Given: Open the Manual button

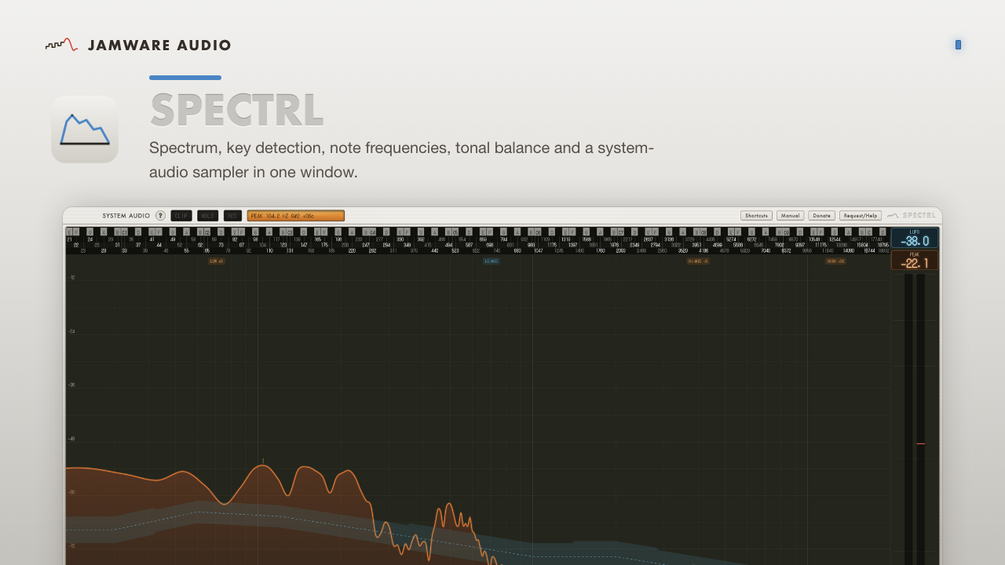Looking at the screenshot, I should pyautogui.click(x=790, y=216).
